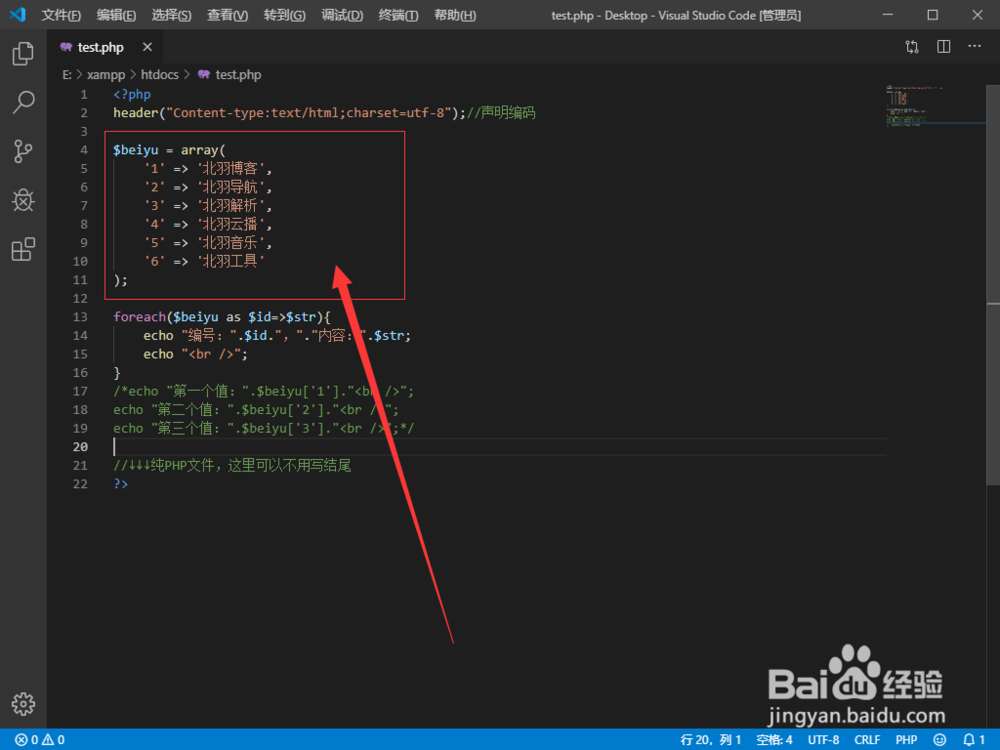1000x750 pixels.
Task: Open notifications bell in status bar
Action: pyautogui.click(x=974, y=740)
